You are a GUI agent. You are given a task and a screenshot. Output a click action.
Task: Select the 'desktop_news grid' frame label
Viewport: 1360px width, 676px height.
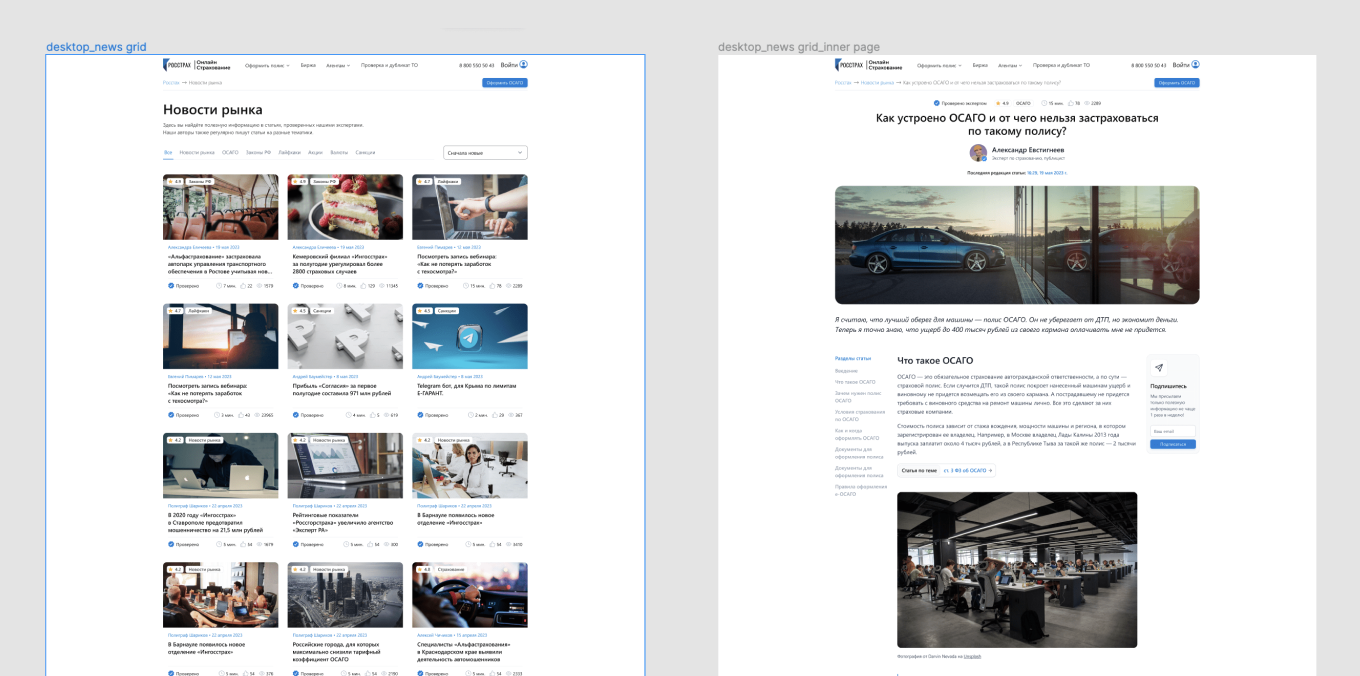click(96, 47)
